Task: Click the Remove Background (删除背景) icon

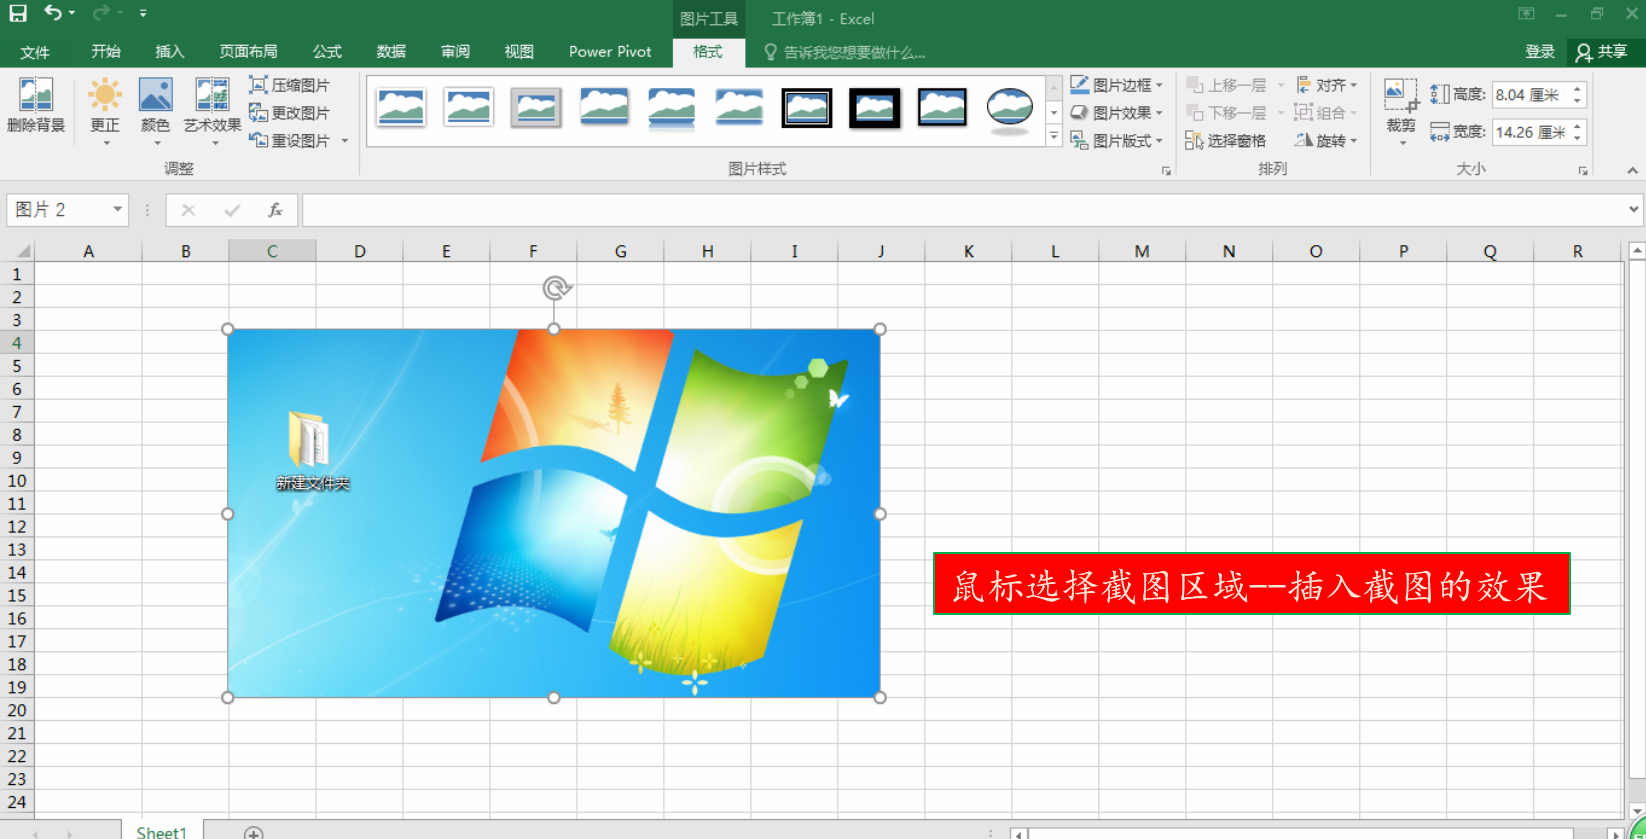Action: tap(36, 106)
